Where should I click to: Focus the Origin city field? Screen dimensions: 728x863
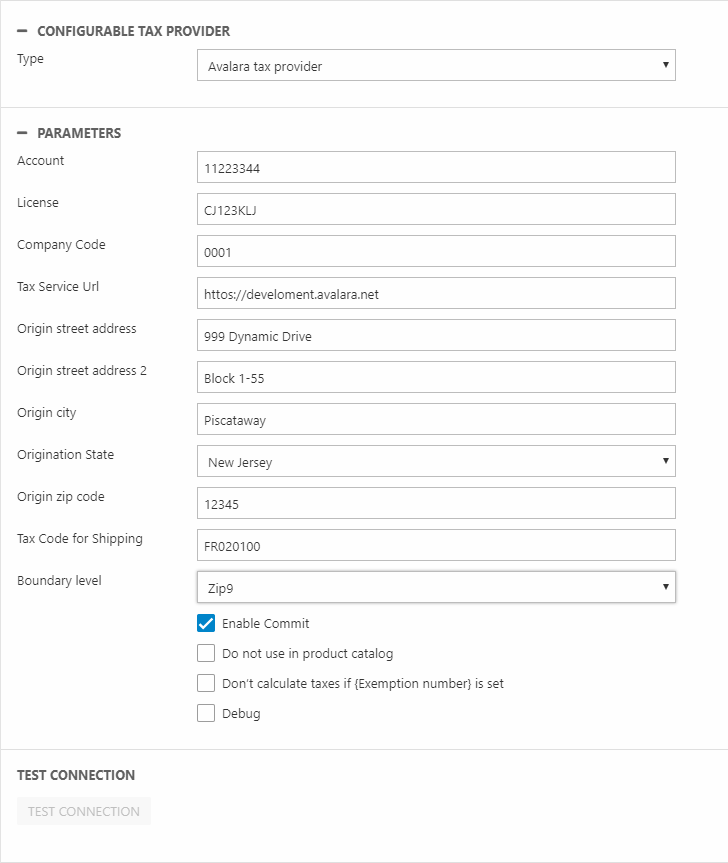point(436,420)
